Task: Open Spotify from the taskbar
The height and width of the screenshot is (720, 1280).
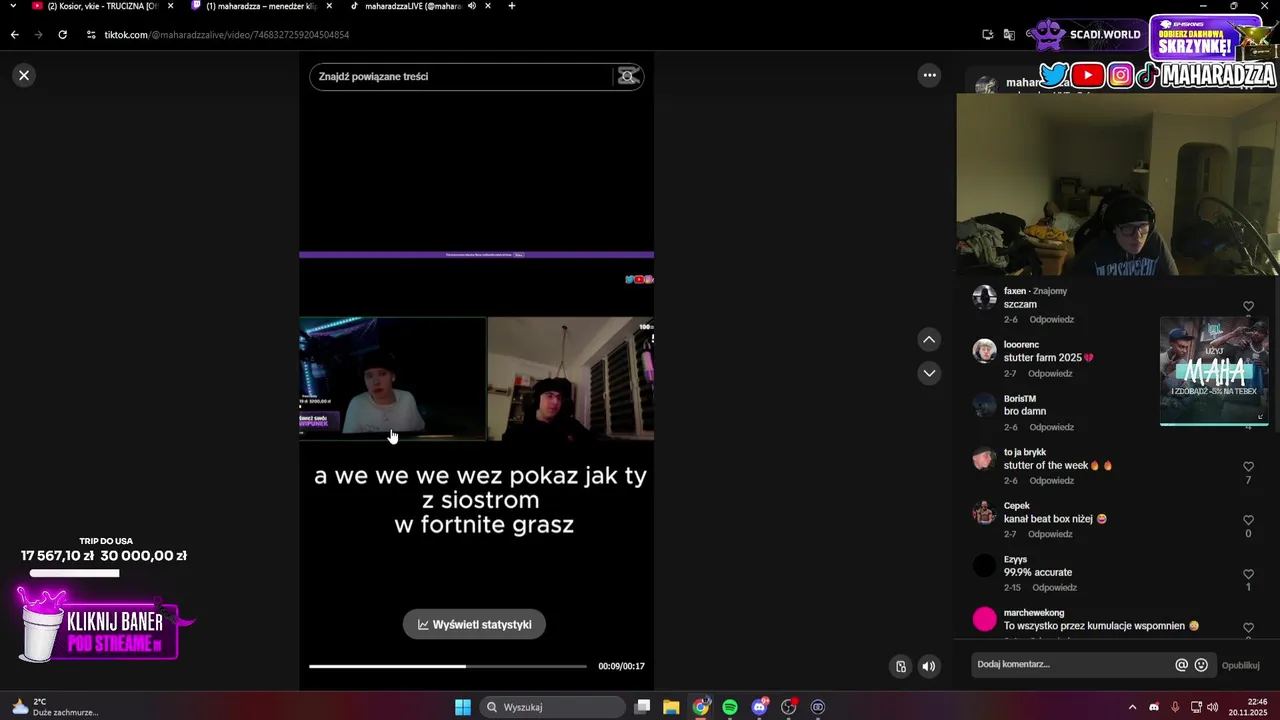Action: 730,707
